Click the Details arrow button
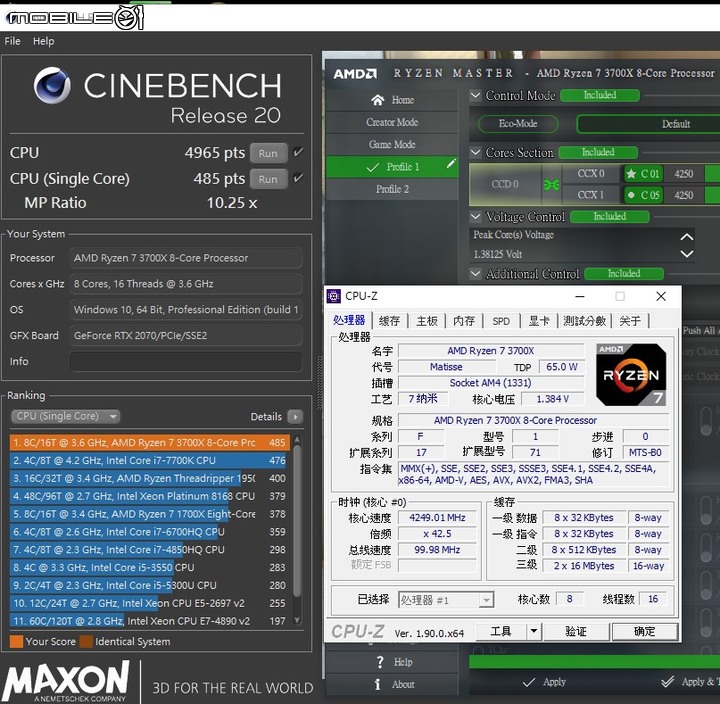Screen dimensions: 720x704 (x=295, y=417)
